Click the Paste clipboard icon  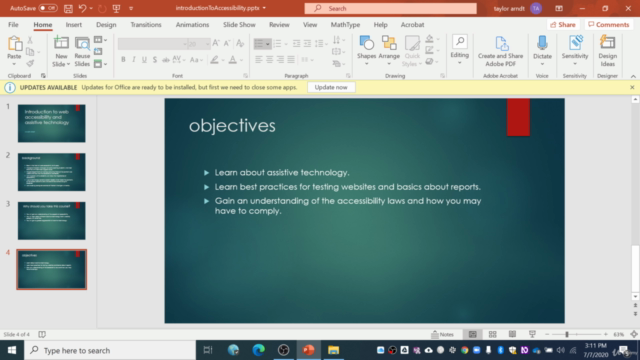[14, 44]
